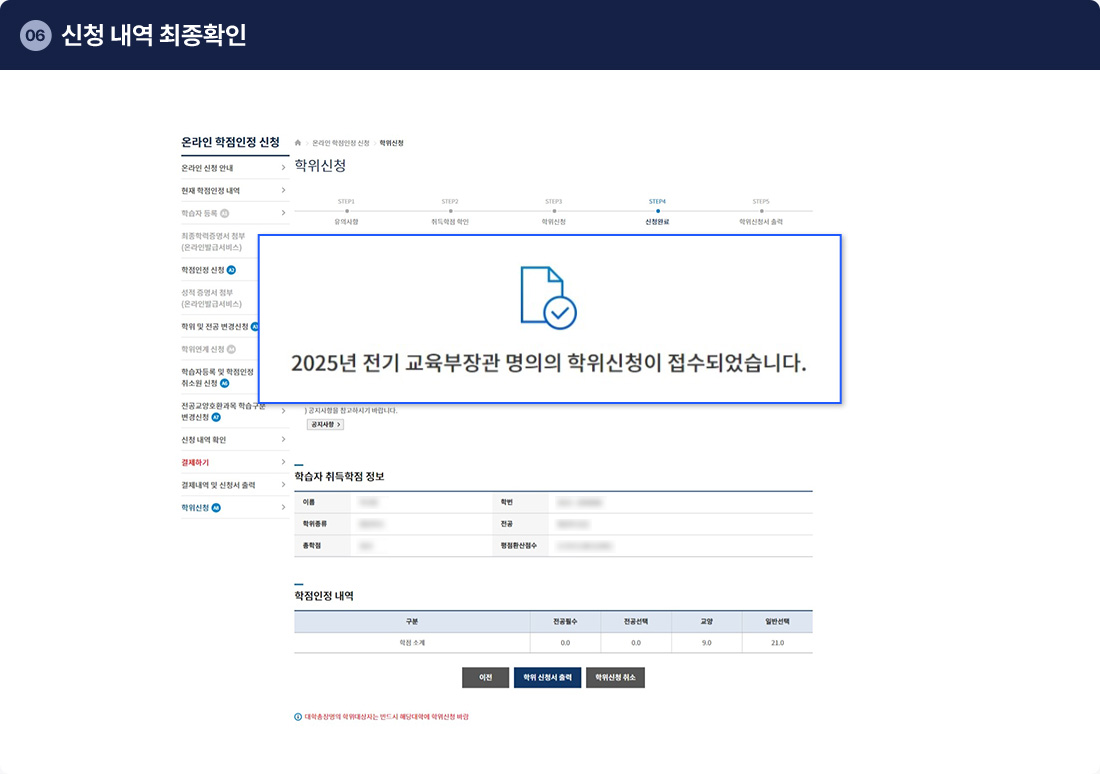
Task: Click the 학위신청 취소 button
Action: (x=615, y=677)
